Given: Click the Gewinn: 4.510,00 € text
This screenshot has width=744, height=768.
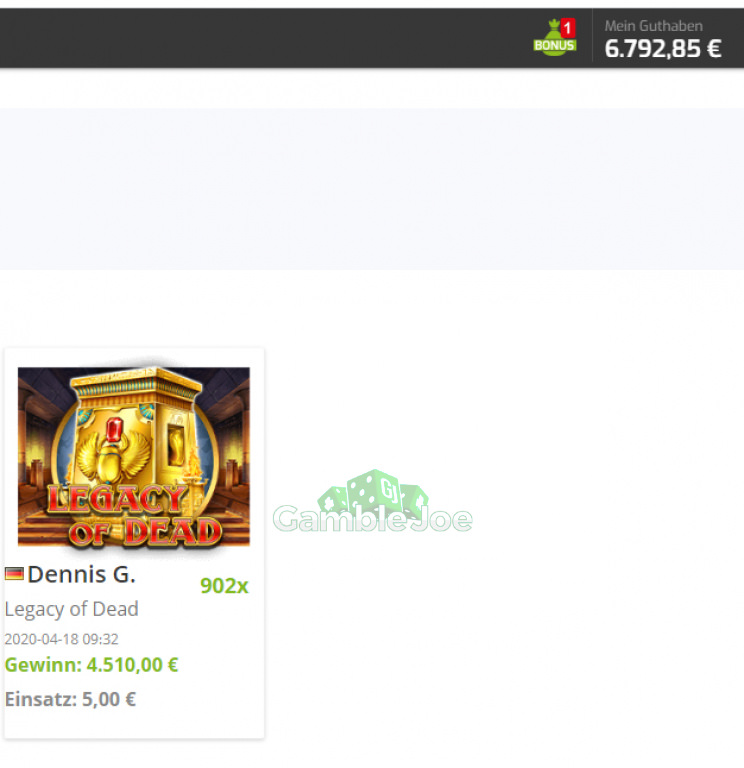Looking at the screenshot, I should click(x=92, y=665).
